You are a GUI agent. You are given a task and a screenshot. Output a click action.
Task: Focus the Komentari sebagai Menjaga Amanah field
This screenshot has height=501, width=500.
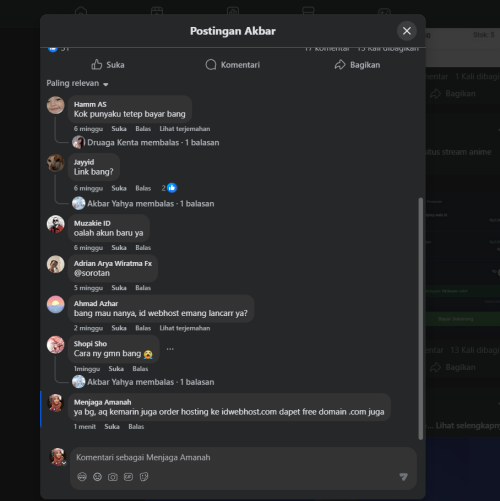pos(243,457)
